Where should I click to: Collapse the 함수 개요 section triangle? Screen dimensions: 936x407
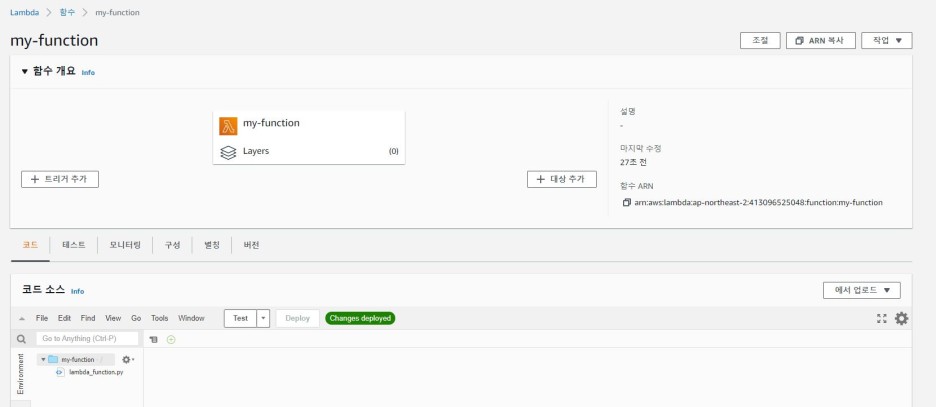24,72
